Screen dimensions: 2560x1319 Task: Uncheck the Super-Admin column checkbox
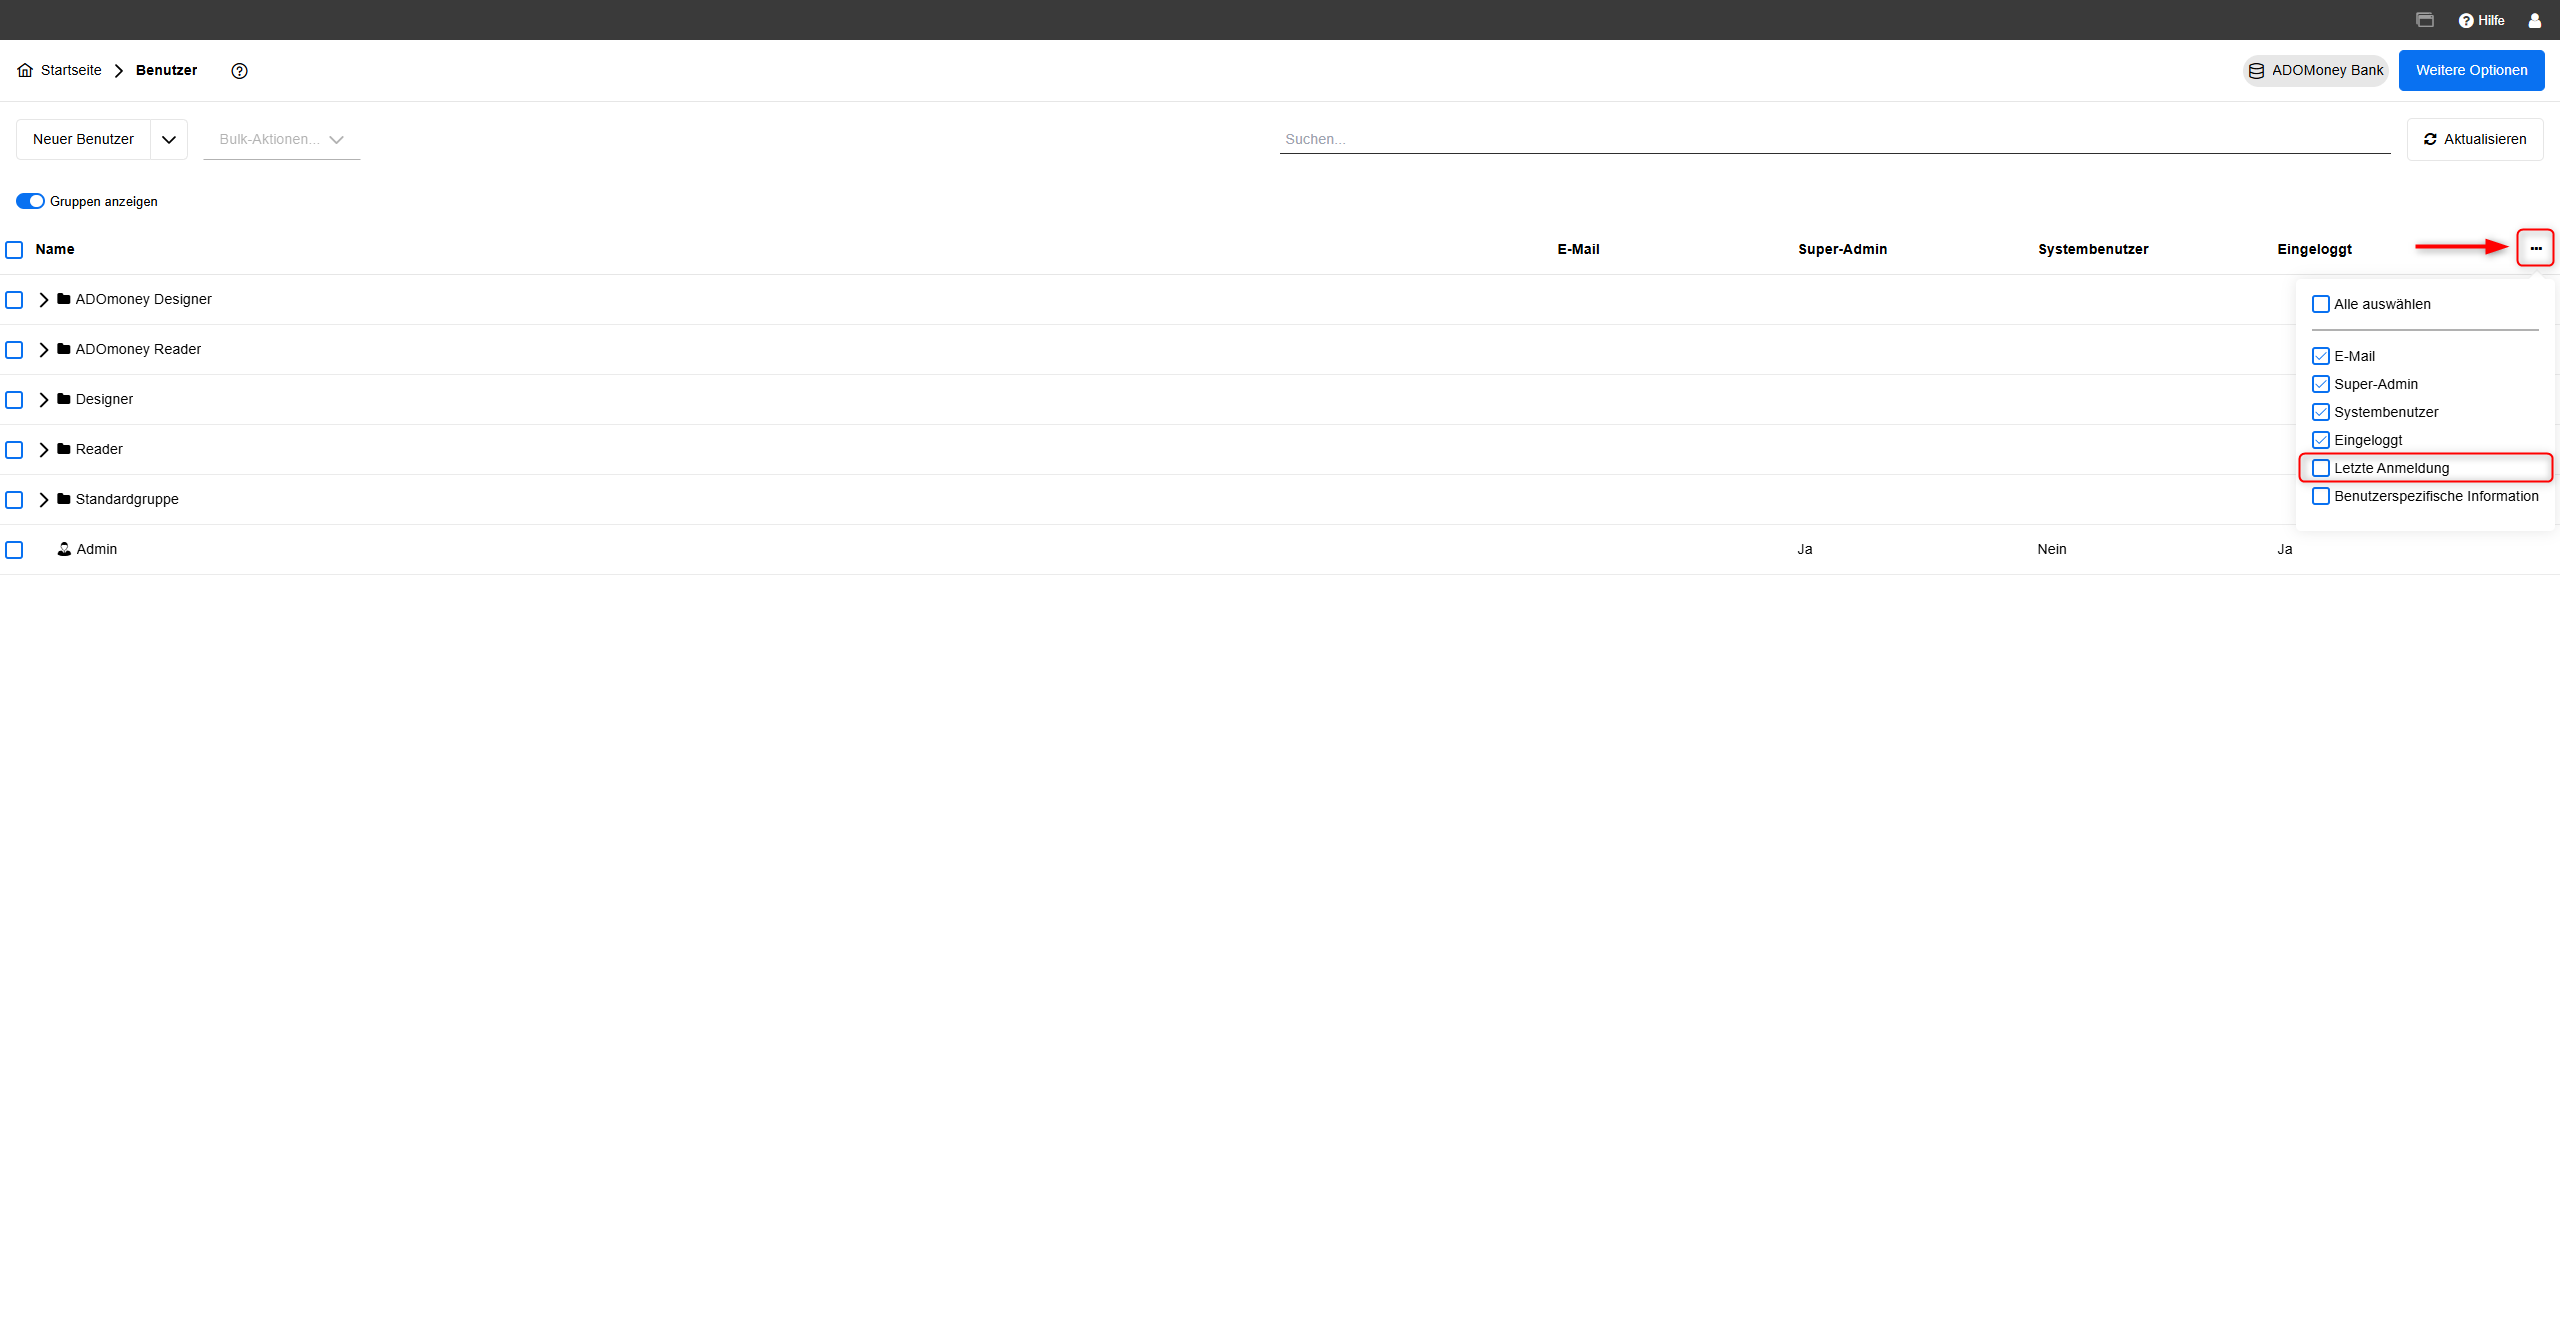[2321, 384]
